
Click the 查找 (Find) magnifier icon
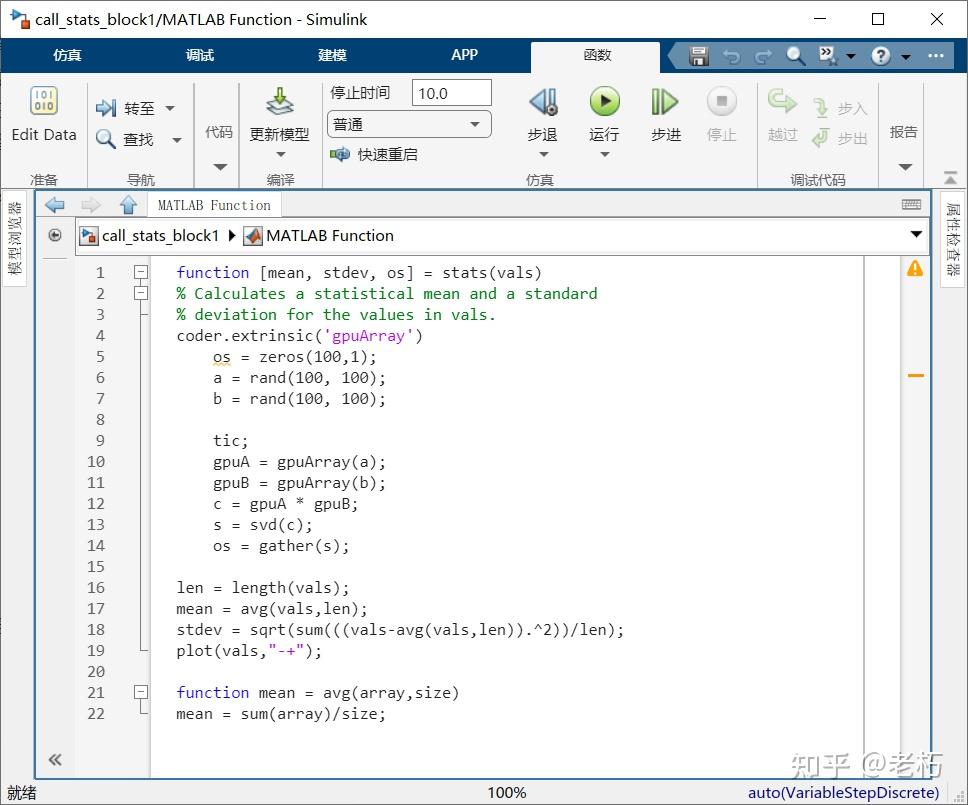tap(106, 138)
